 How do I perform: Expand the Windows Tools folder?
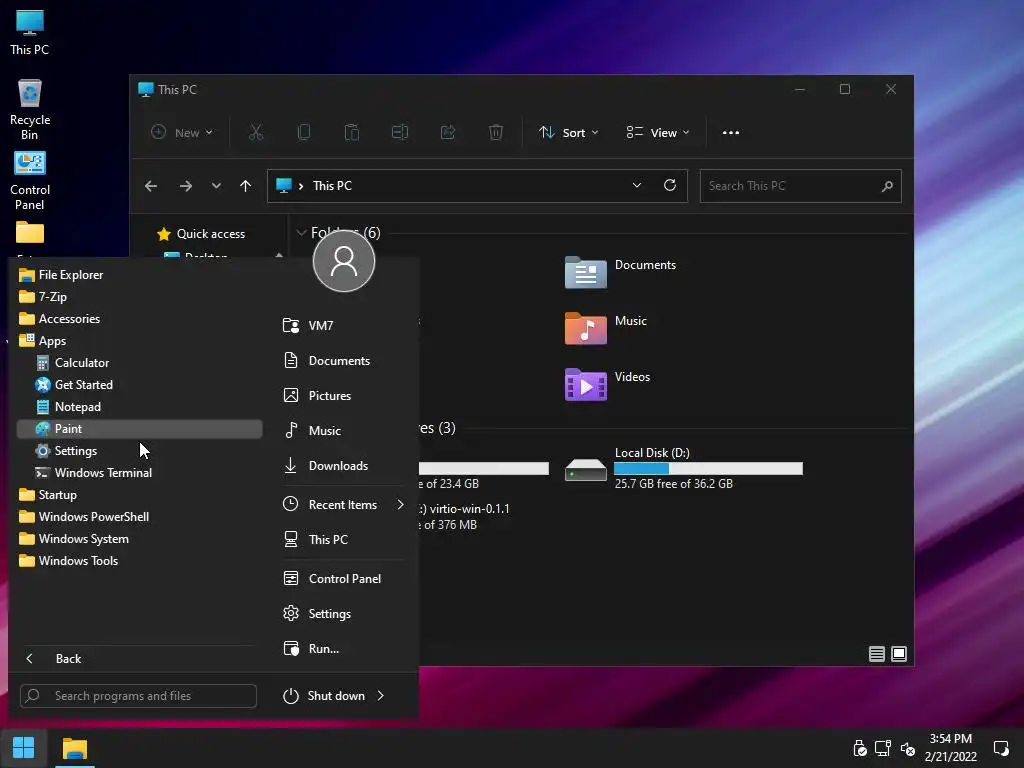point(138,561)
